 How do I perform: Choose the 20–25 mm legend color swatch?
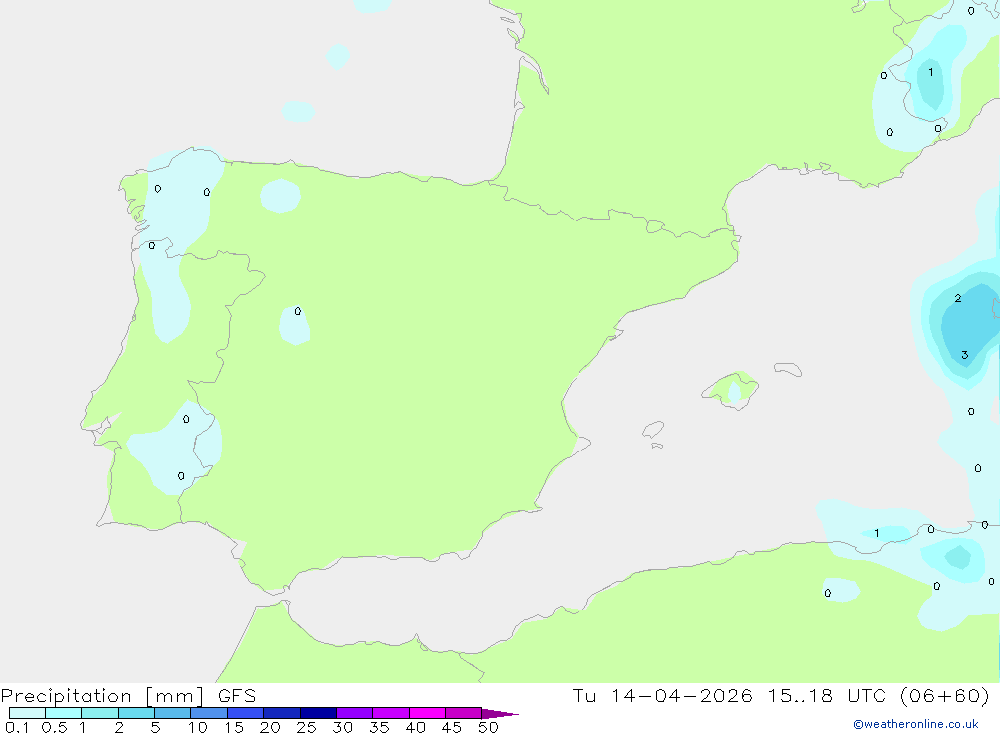coord(281,713)
